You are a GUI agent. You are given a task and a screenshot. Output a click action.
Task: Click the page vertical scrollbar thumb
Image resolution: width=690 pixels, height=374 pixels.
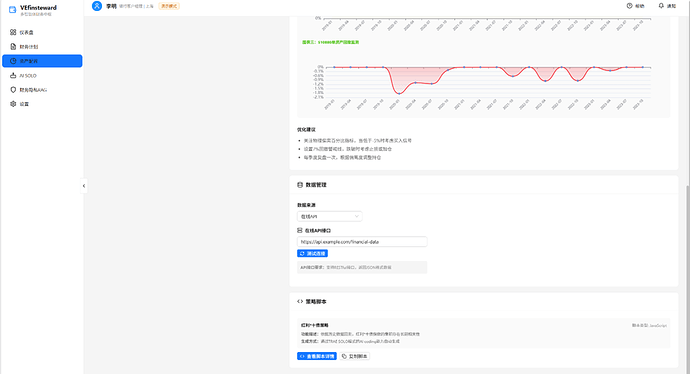tap(687, 279)
